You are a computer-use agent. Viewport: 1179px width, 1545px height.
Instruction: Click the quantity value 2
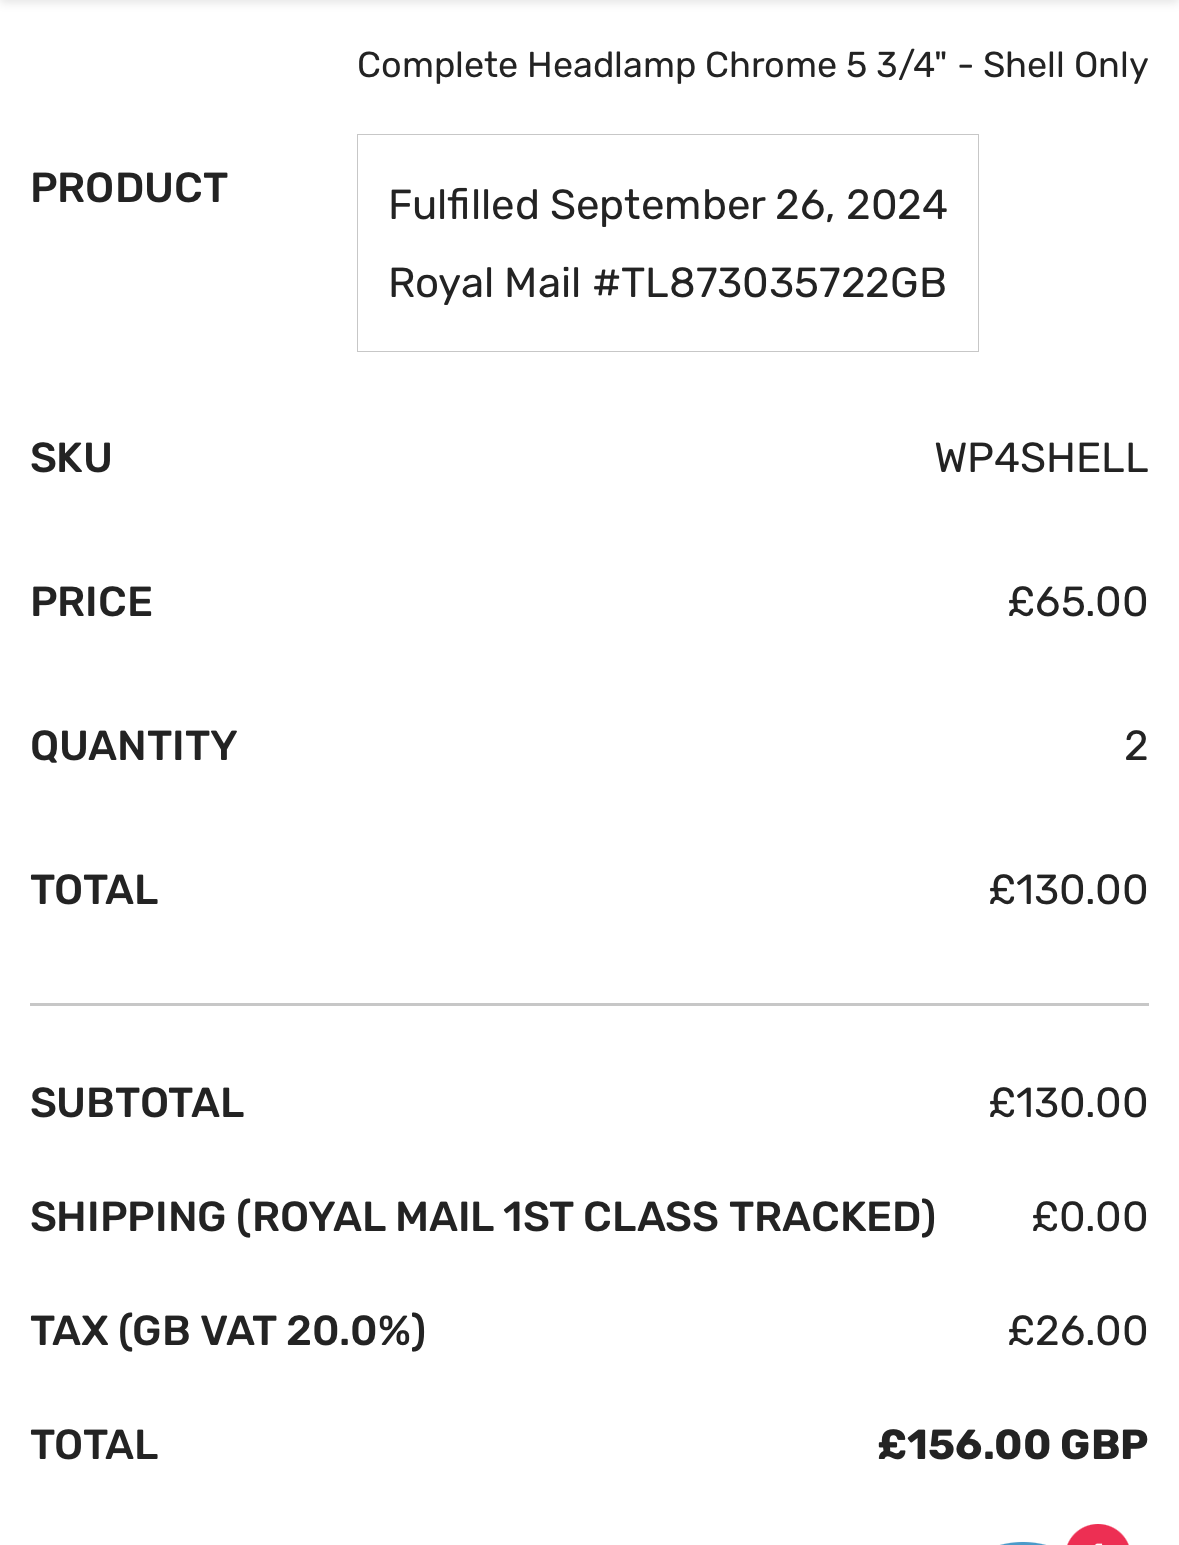tap(1136, 746)
